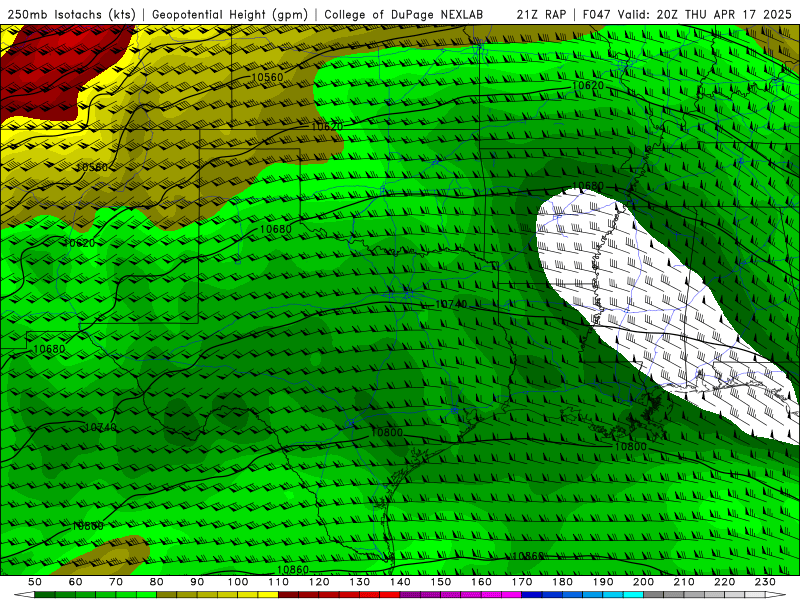The height and width of the screenshot is (600, 800).
Task: Click the "20Z THU APR 17 2025" valid time
Action: [724, 14]
